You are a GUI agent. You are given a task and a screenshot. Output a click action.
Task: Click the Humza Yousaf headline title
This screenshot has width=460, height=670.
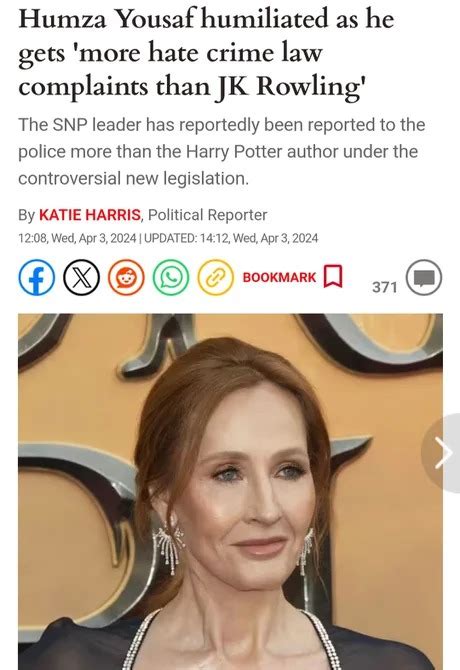tap(206, 53)
